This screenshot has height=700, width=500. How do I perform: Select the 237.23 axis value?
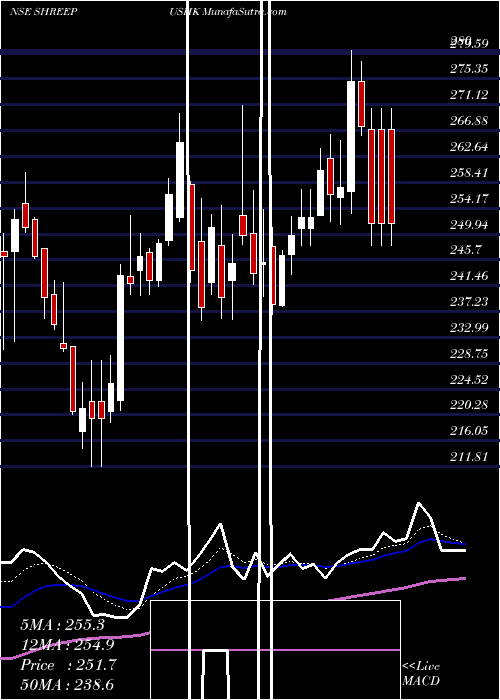469,302
